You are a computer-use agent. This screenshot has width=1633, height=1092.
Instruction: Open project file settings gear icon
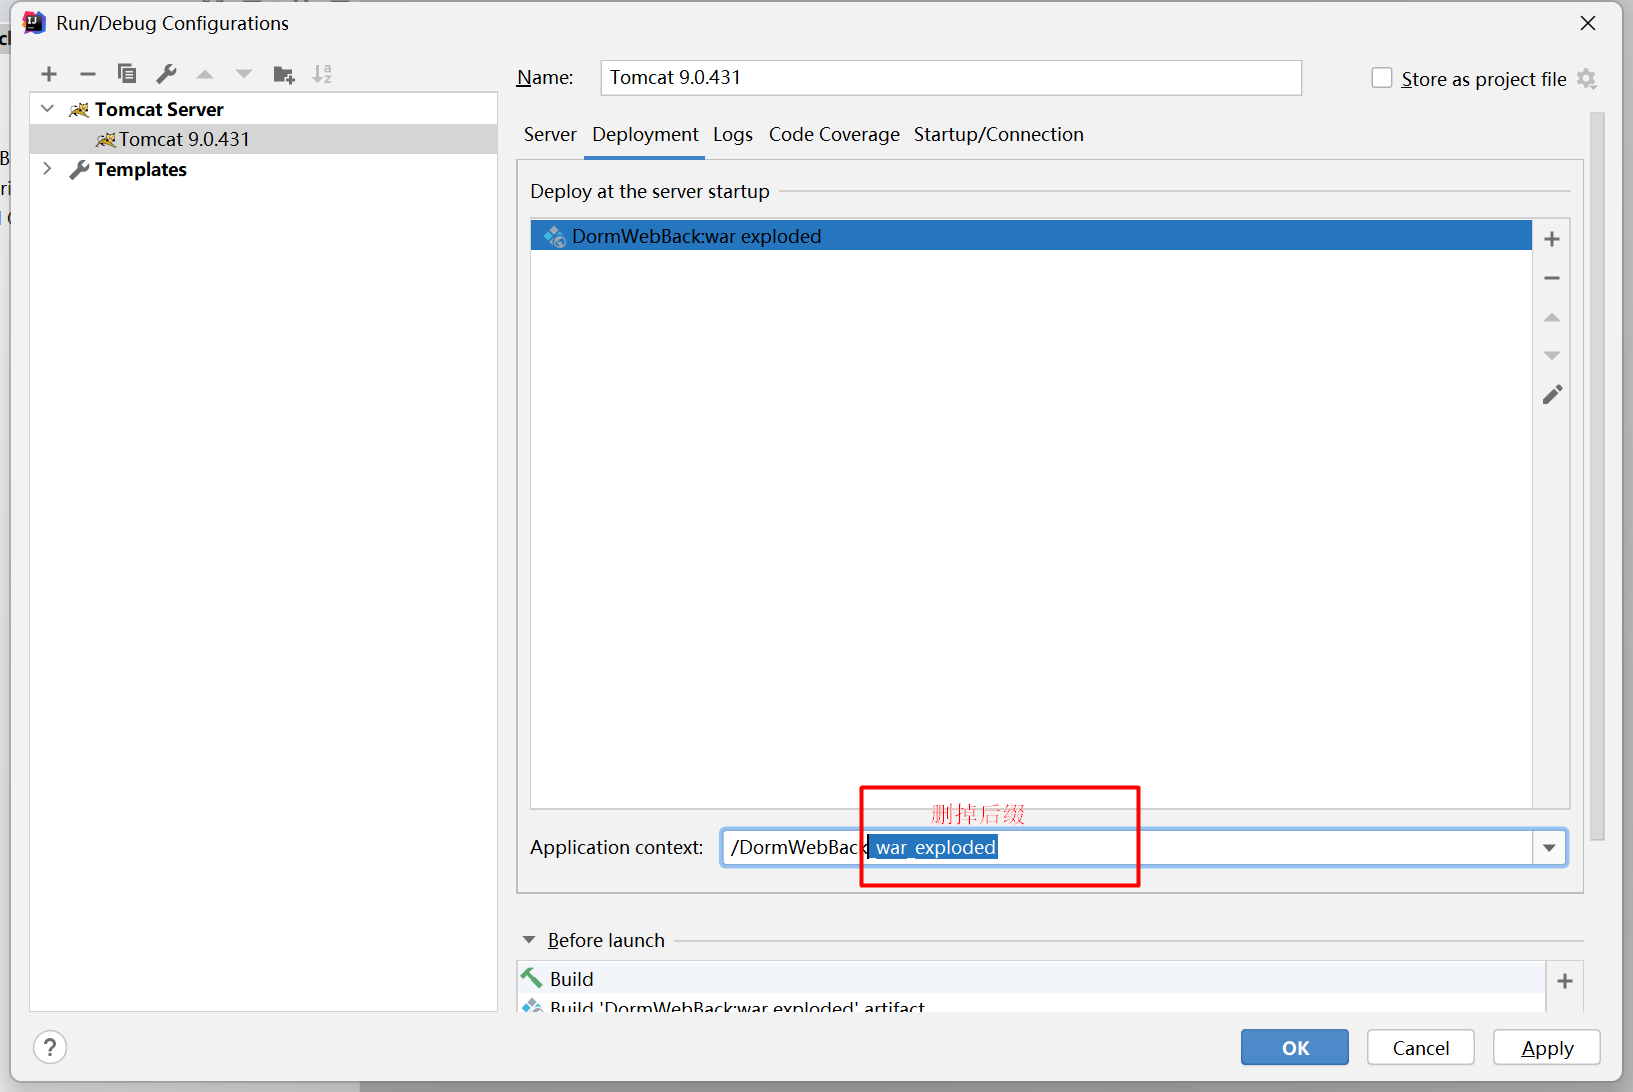tap(1587, 79)
